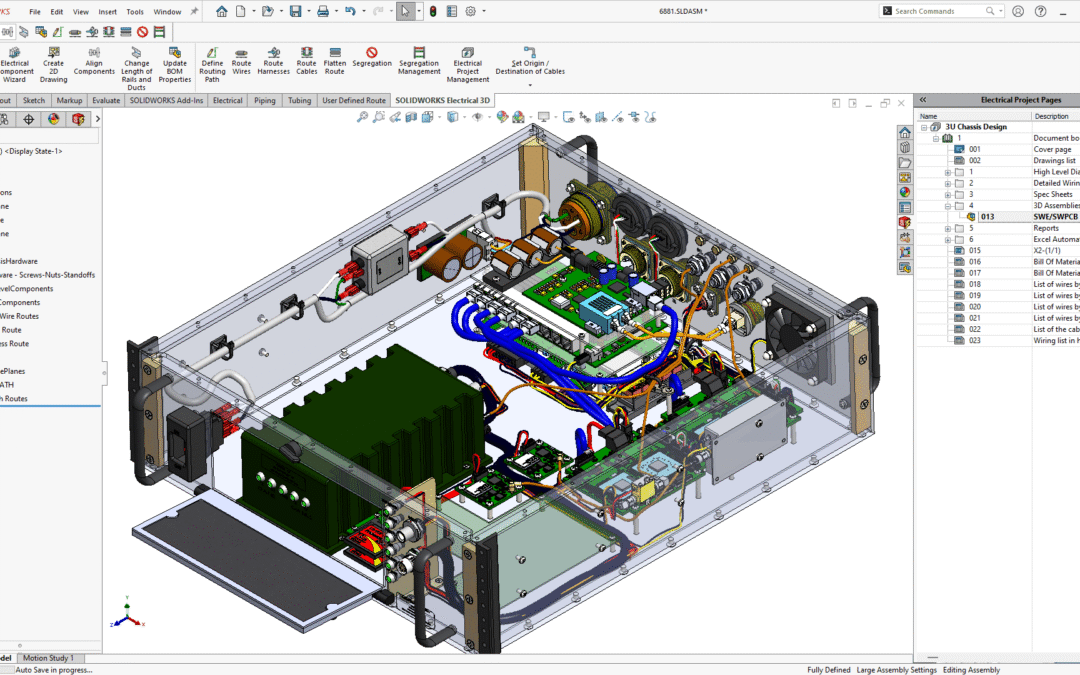Screen dimensions: 1080x675
Task: Select the SWE/SWPCB drawing 013 in the tree
Action: pos(986,217)
